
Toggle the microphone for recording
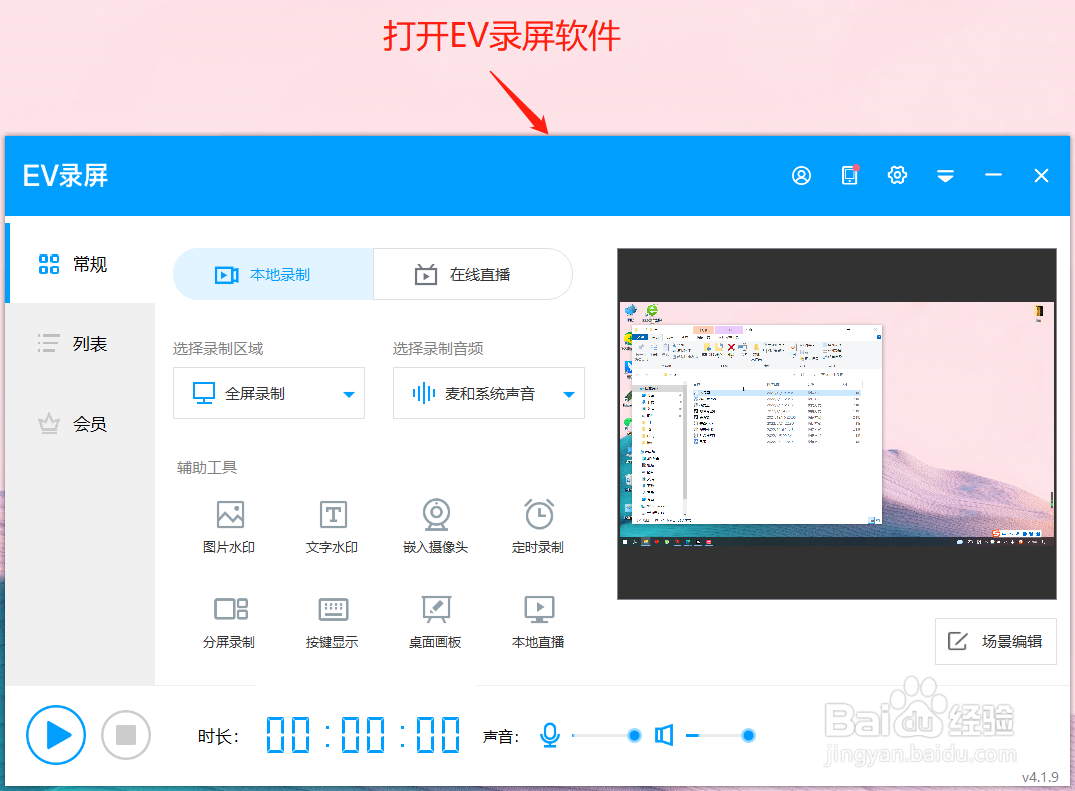tap(549, 735)
